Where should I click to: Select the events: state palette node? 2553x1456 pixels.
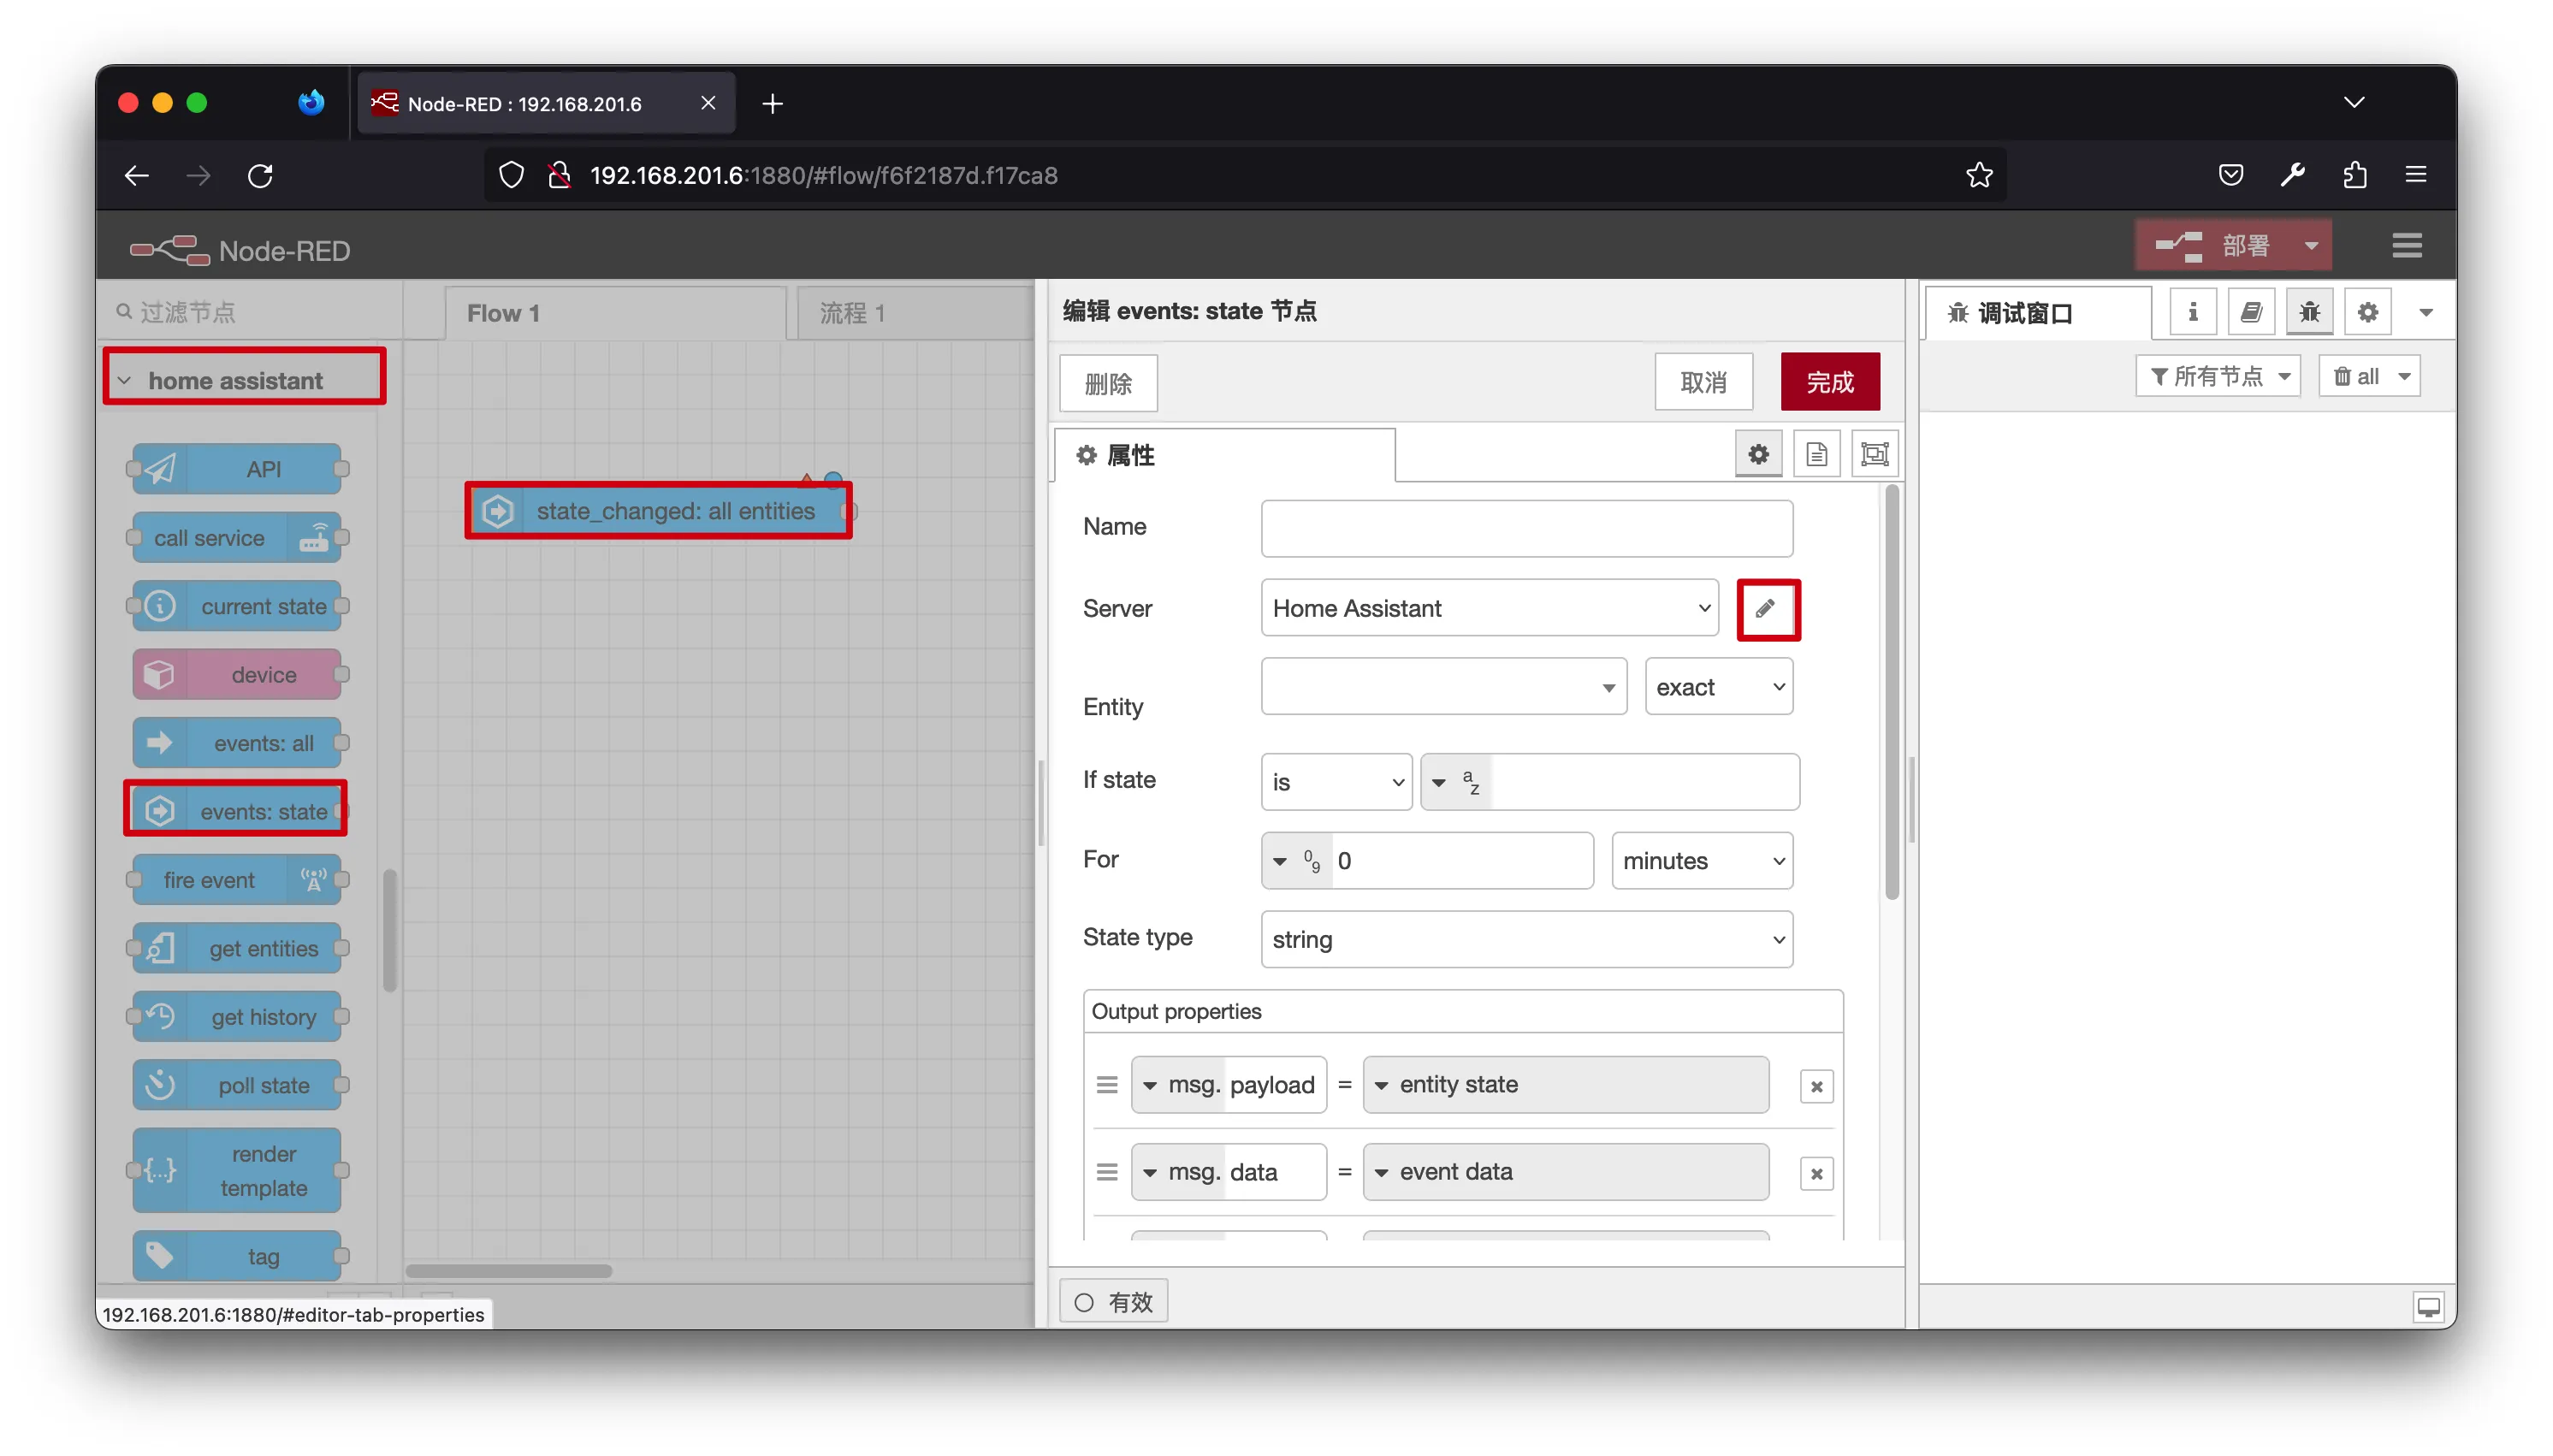pos(237,811)
